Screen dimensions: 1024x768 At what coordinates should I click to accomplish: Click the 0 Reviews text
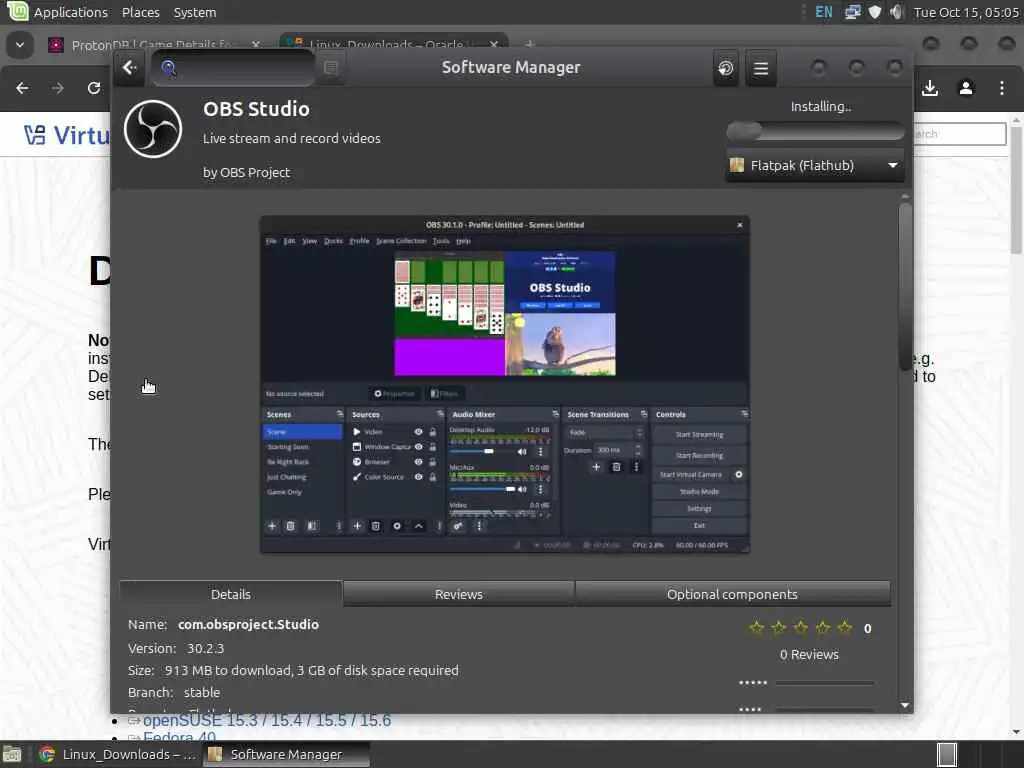pyautogui.click(x=808, y=654)
